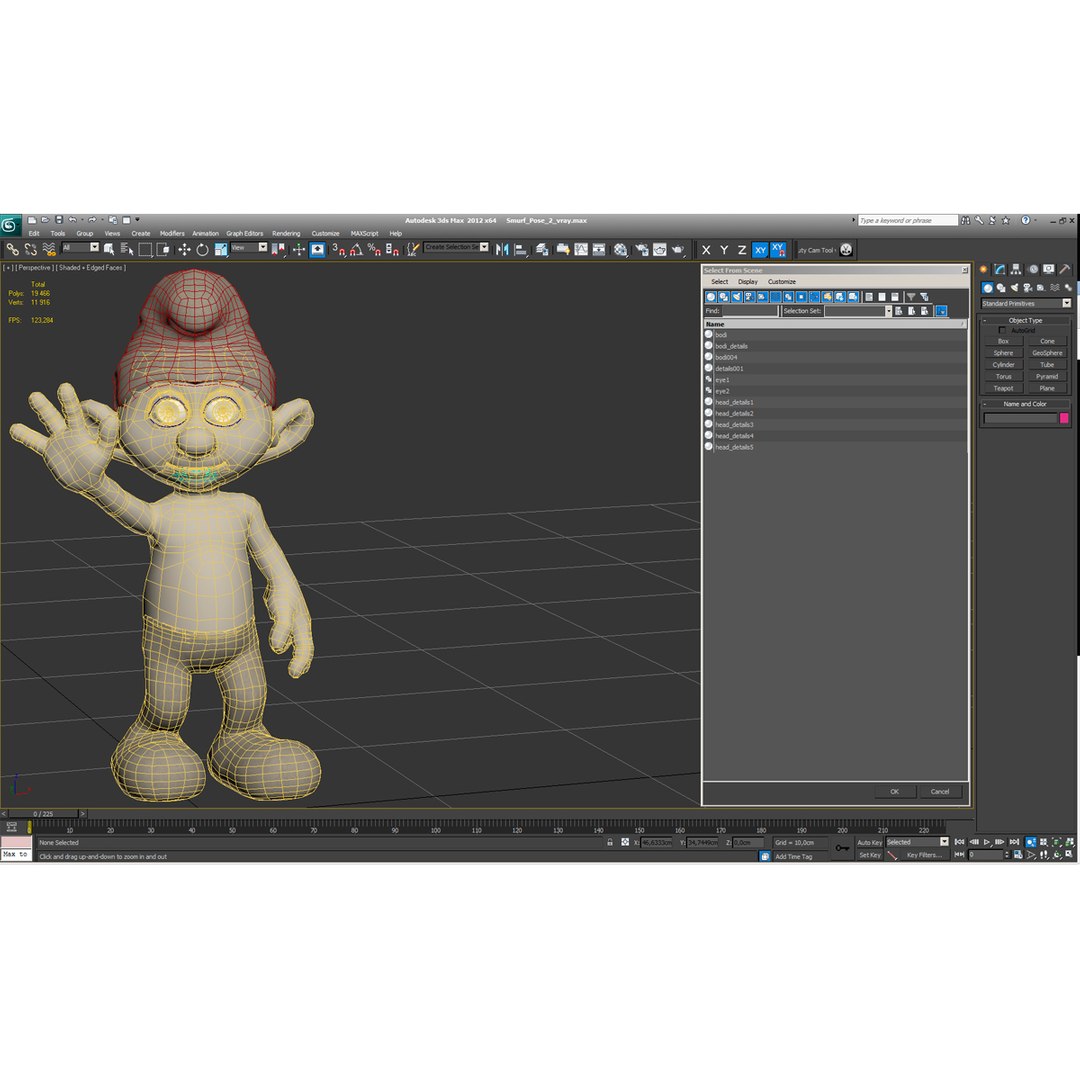Open the quick access toolbar dropdown arrow
Viewport: 1080px width, 1080px height.
[x=138, y=220]
